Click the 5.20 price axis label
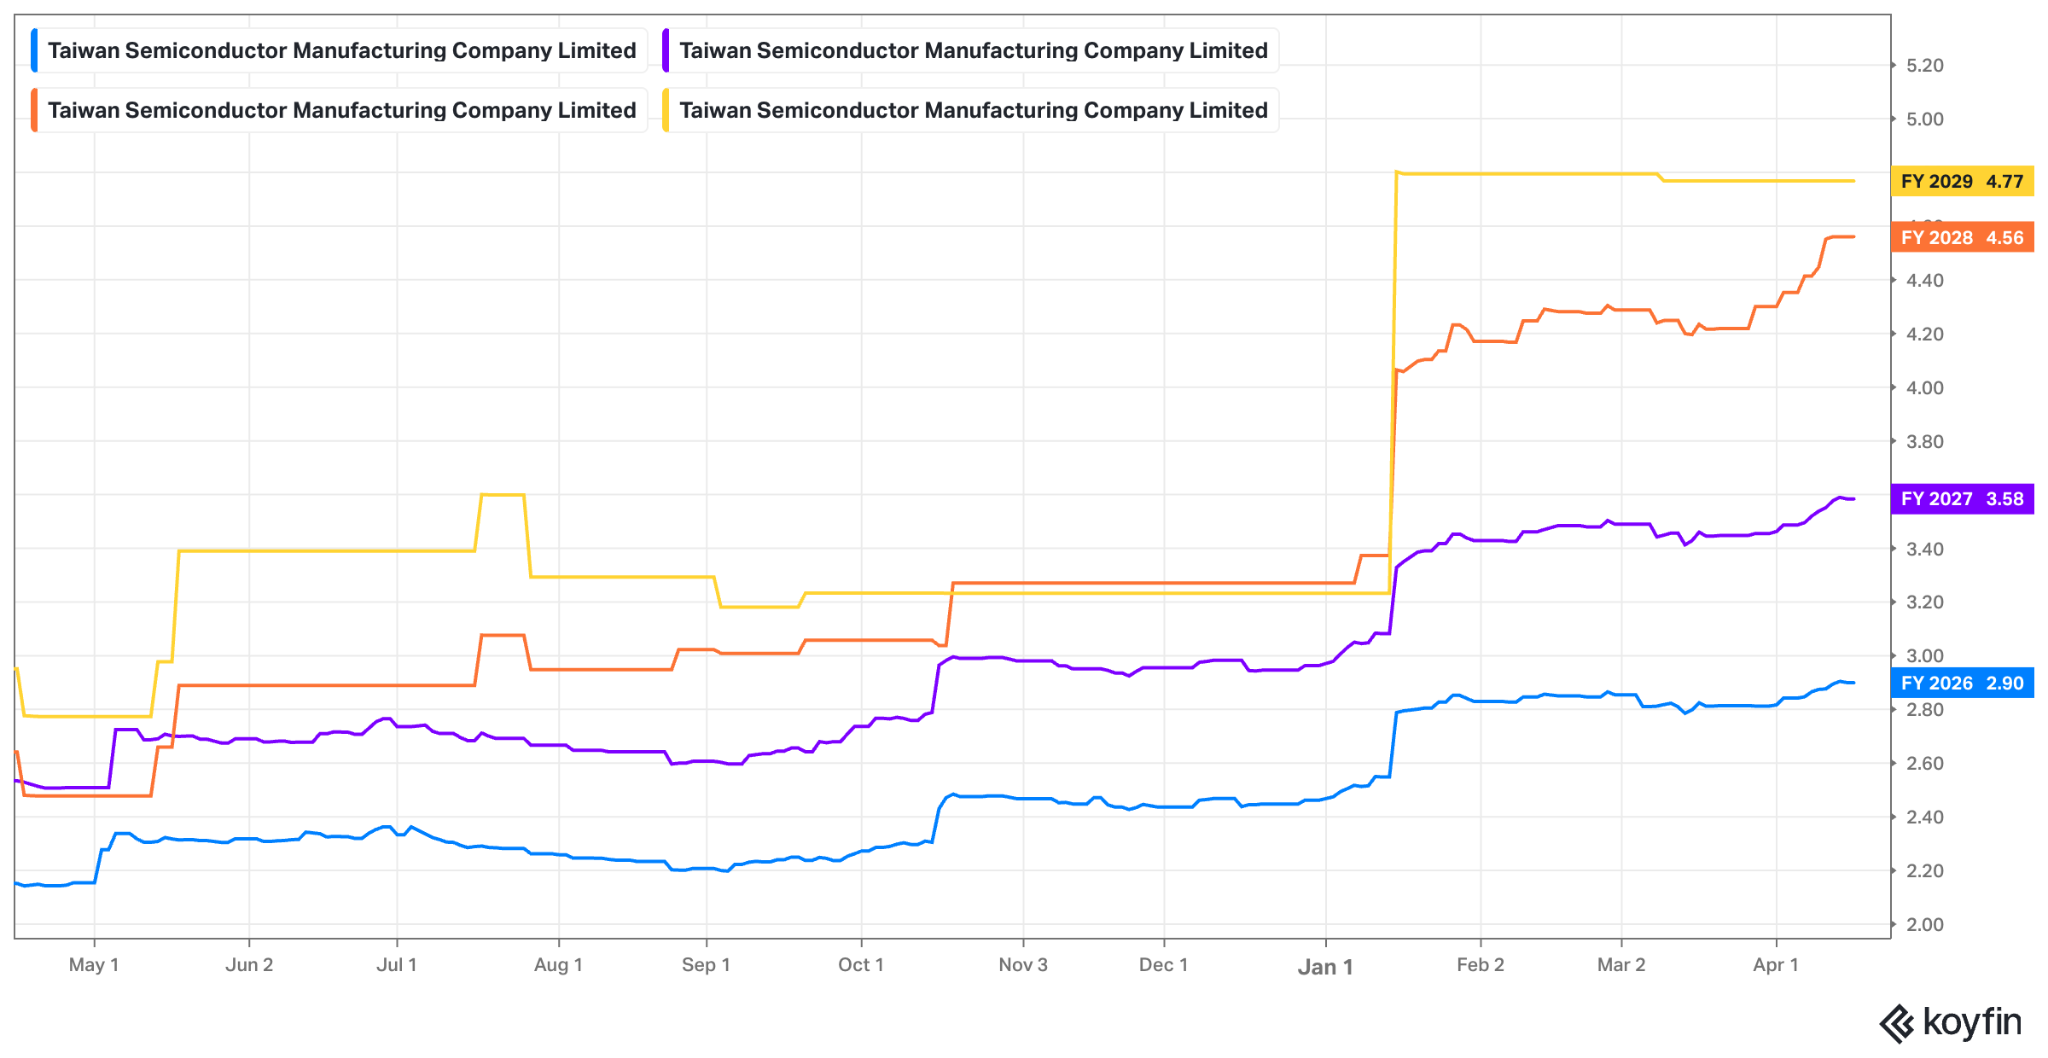This screenshot has height=1058, width=2048. [1925, 66]
